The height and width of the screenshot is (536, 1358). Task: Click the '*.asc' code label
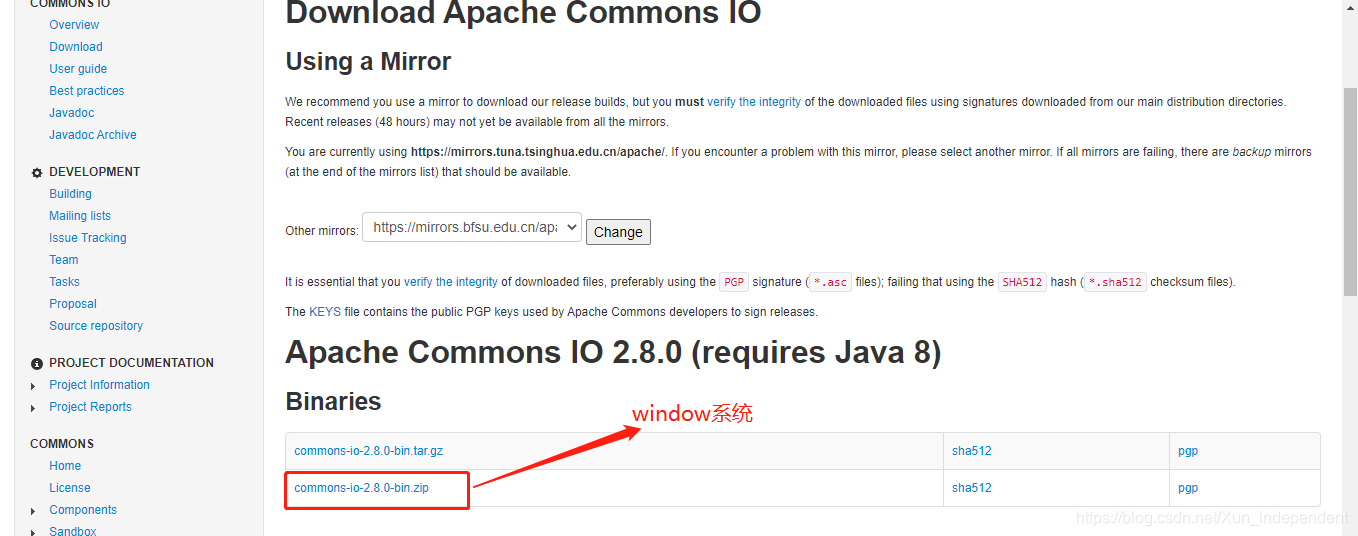point(829,282)
